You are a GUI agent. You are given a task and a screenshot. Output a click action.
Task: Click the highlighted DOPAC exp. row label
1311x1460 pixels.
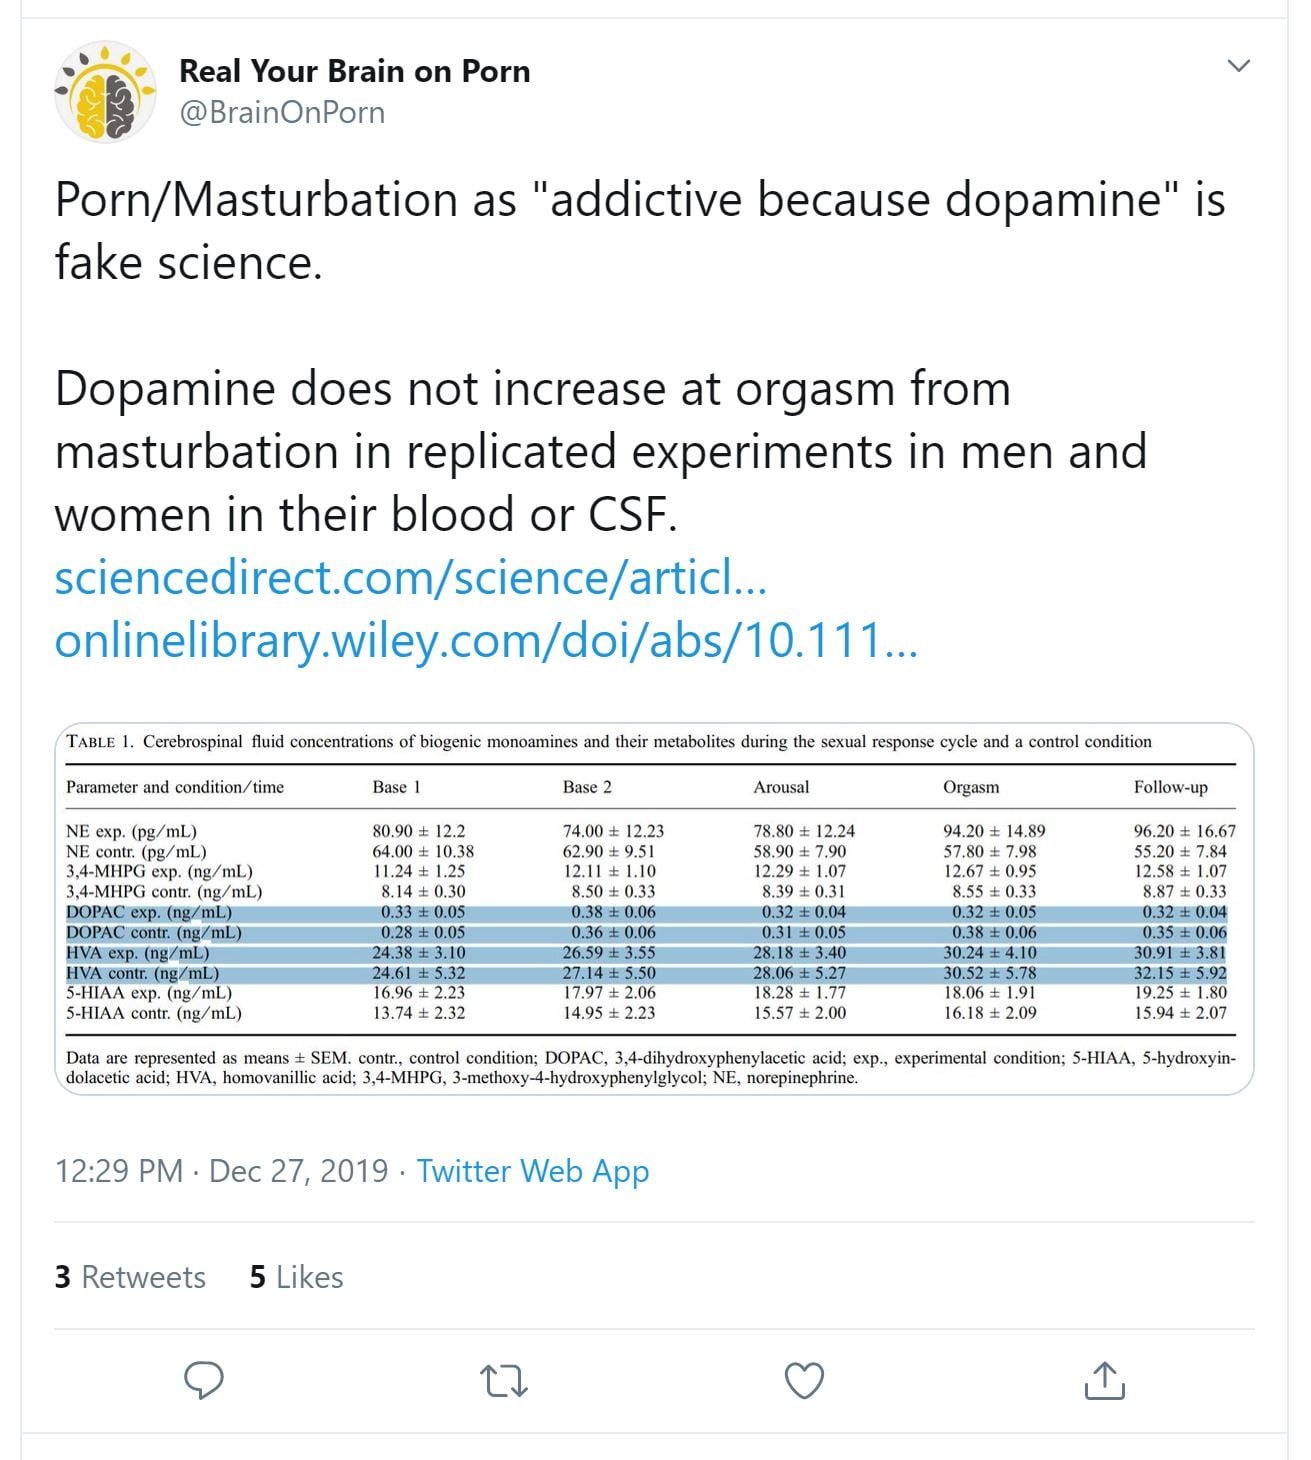(x=149, y=912)
